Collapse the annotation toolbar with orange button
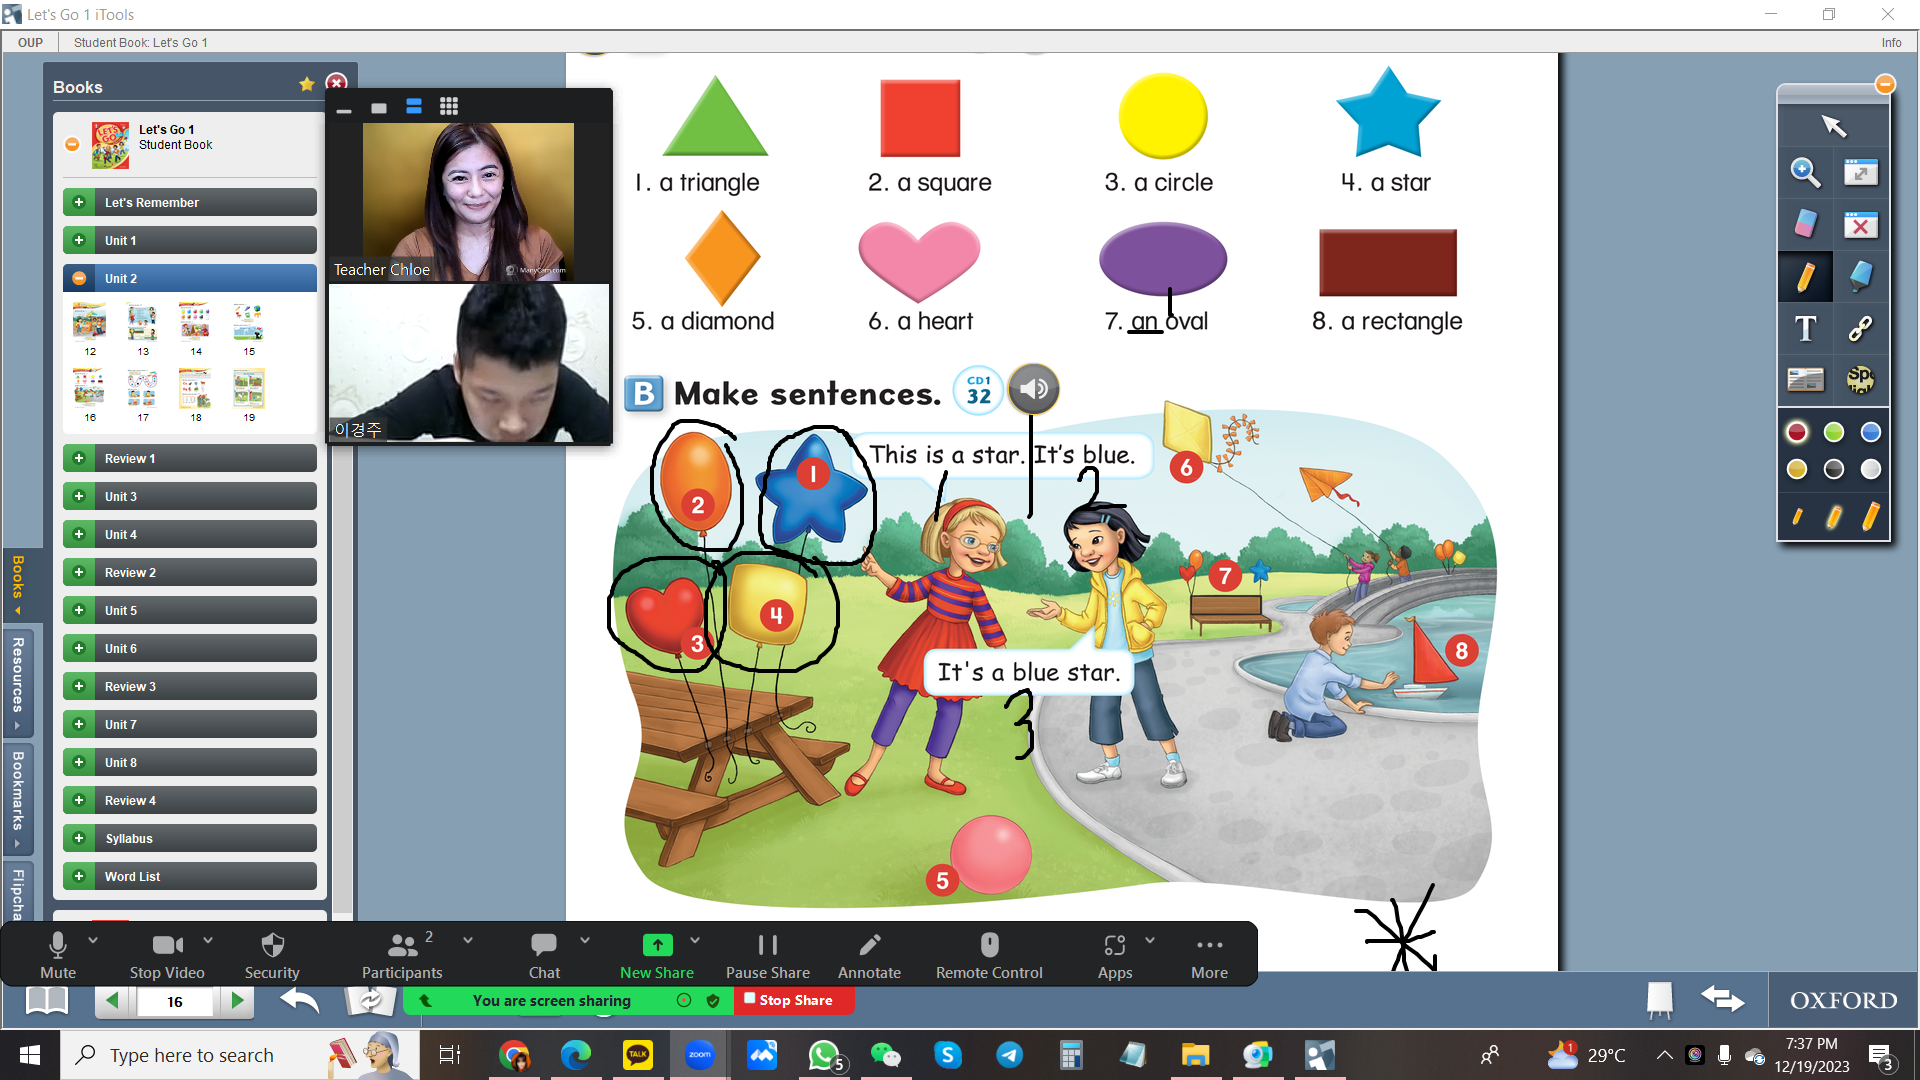Screen dimensions: 1920x1080 point(1885,84)
